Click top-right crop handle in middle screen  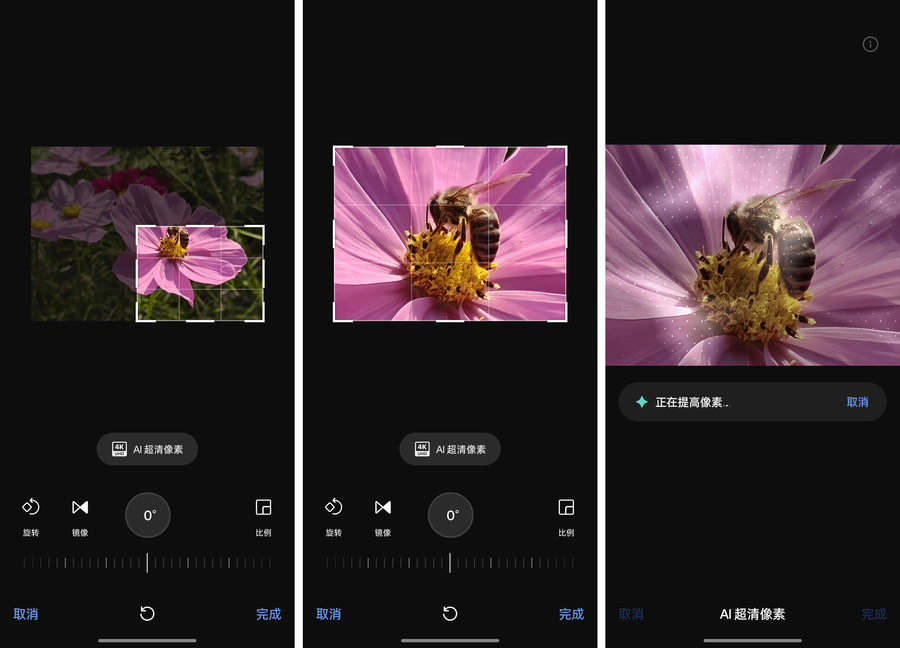[x=566, y=148]
